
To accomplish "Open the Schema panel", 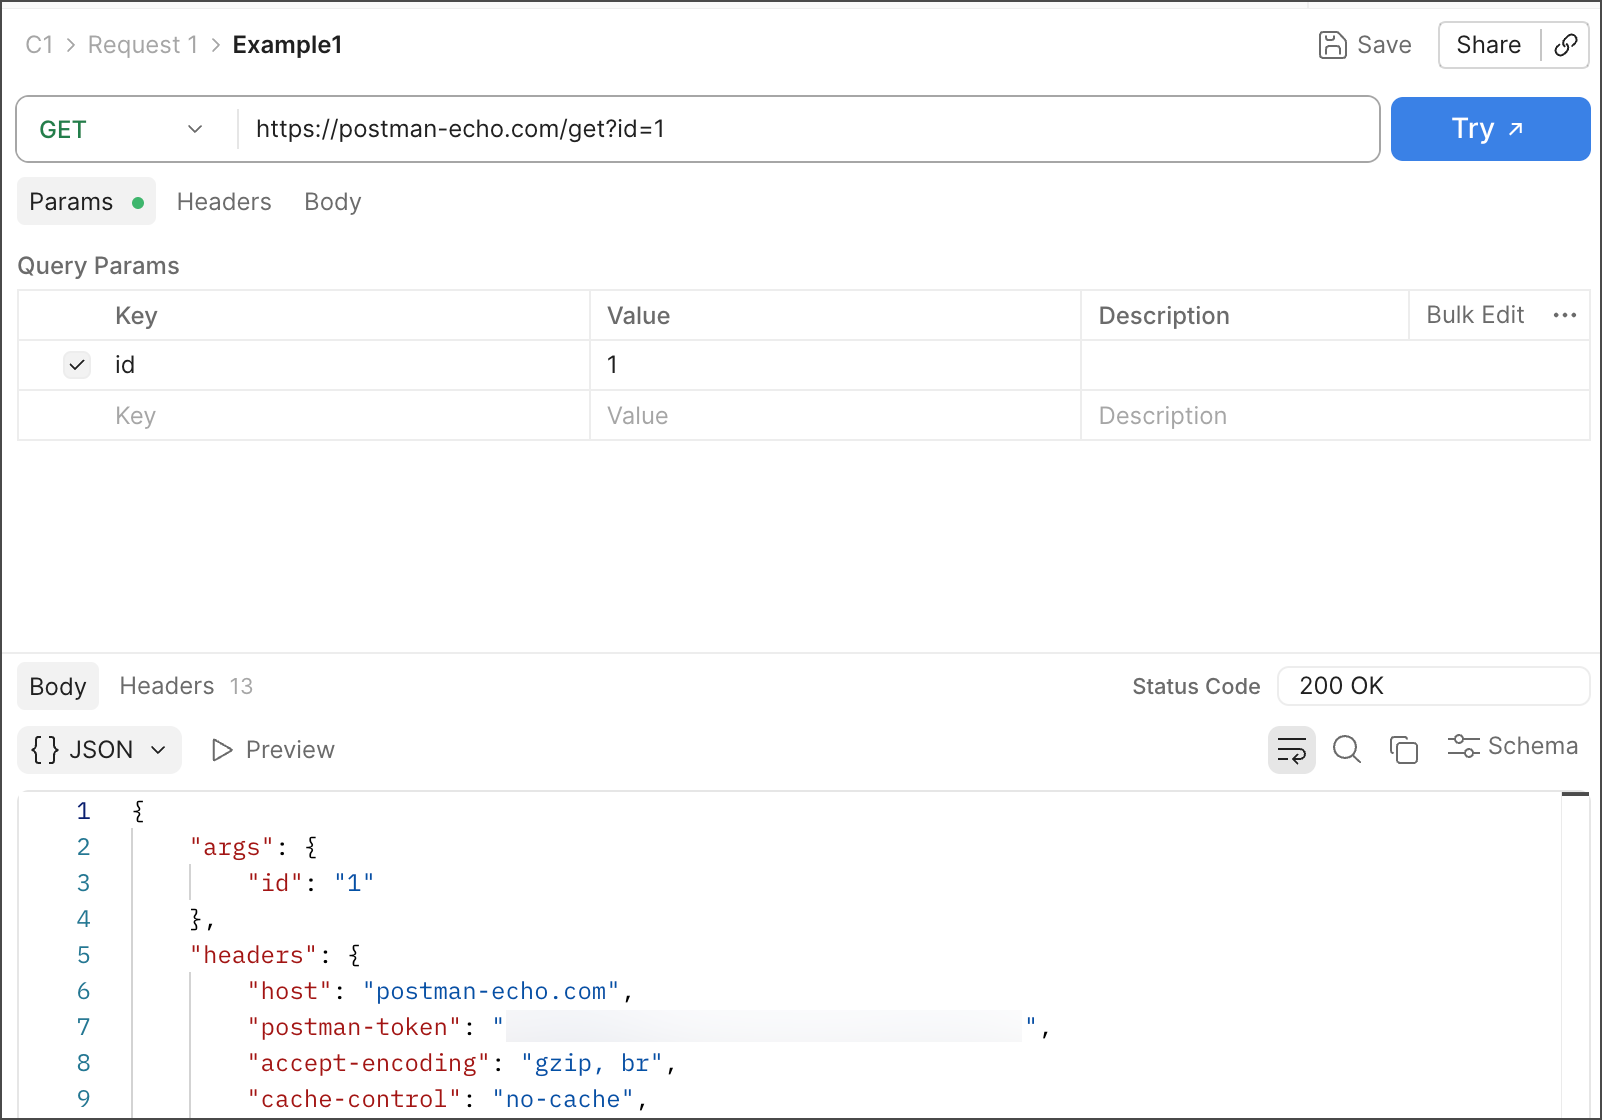I will [x=1512, y=746].
